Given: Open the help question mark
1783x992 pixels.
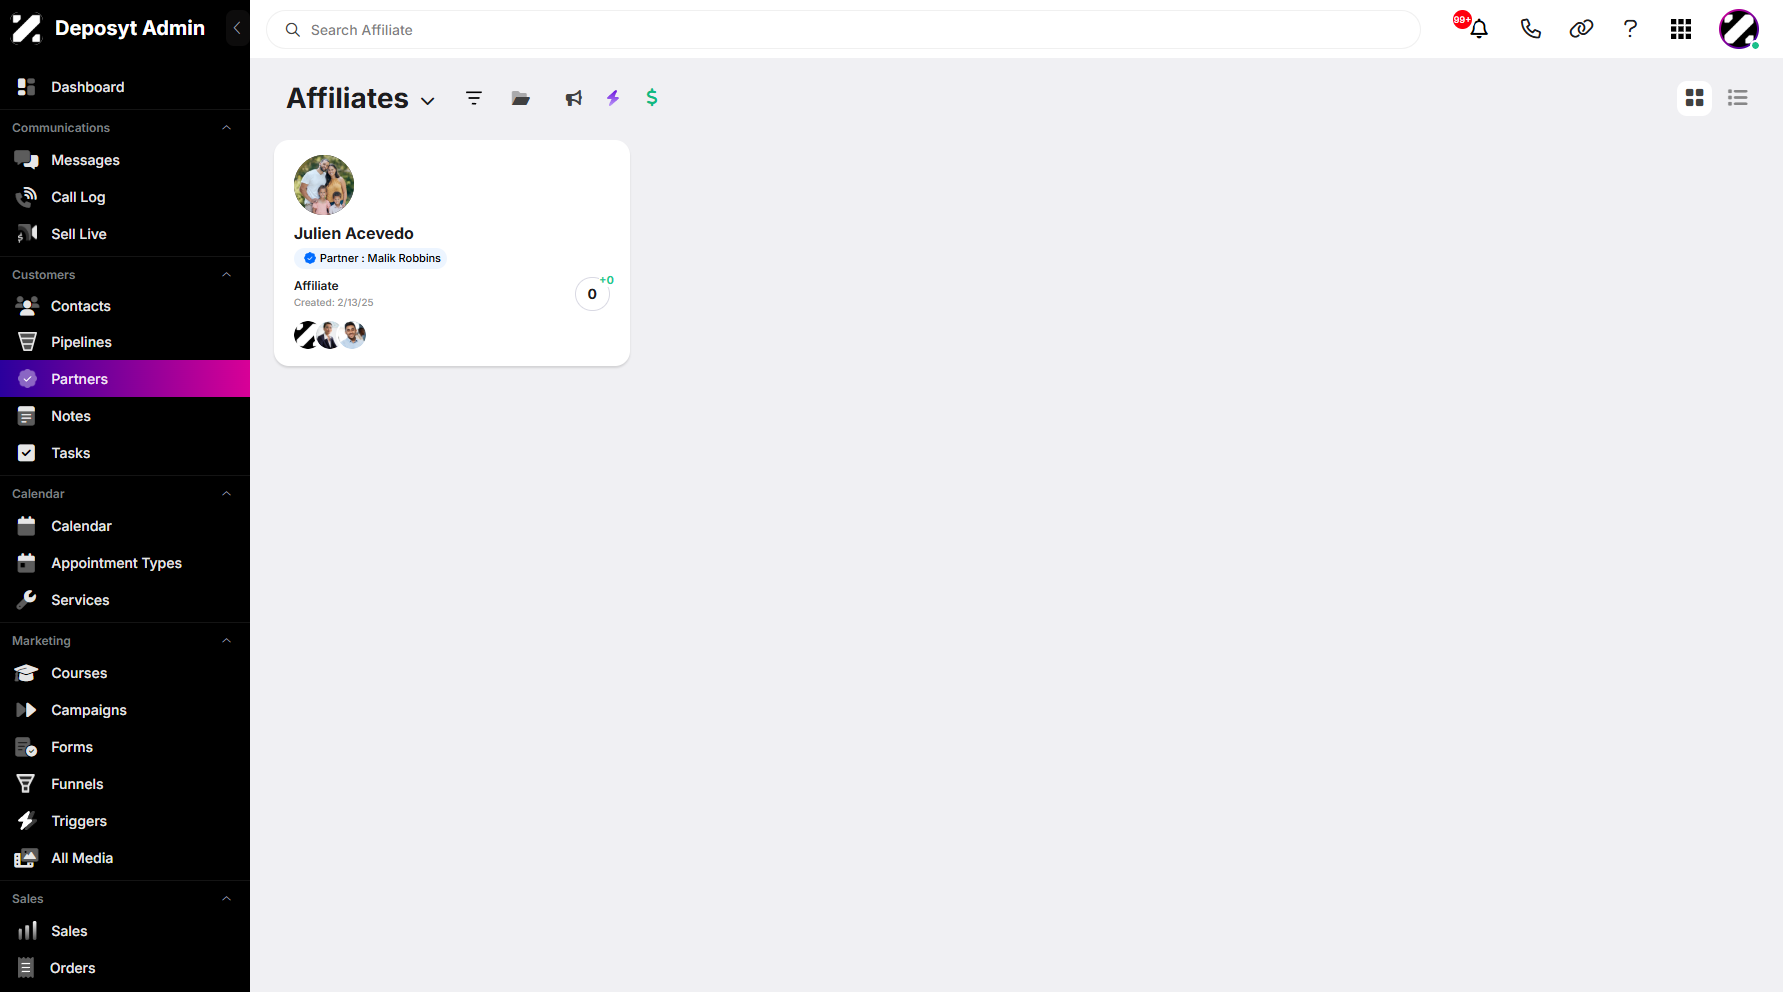Looking at the screenshot, I should coord(1631,29).
